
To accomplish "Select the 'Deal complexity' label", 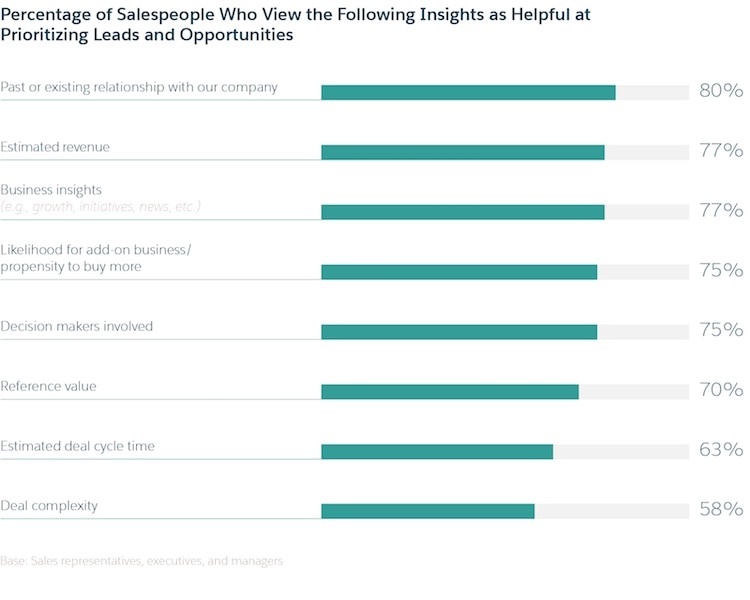I will pyautogui.click(x=49, y=506).
